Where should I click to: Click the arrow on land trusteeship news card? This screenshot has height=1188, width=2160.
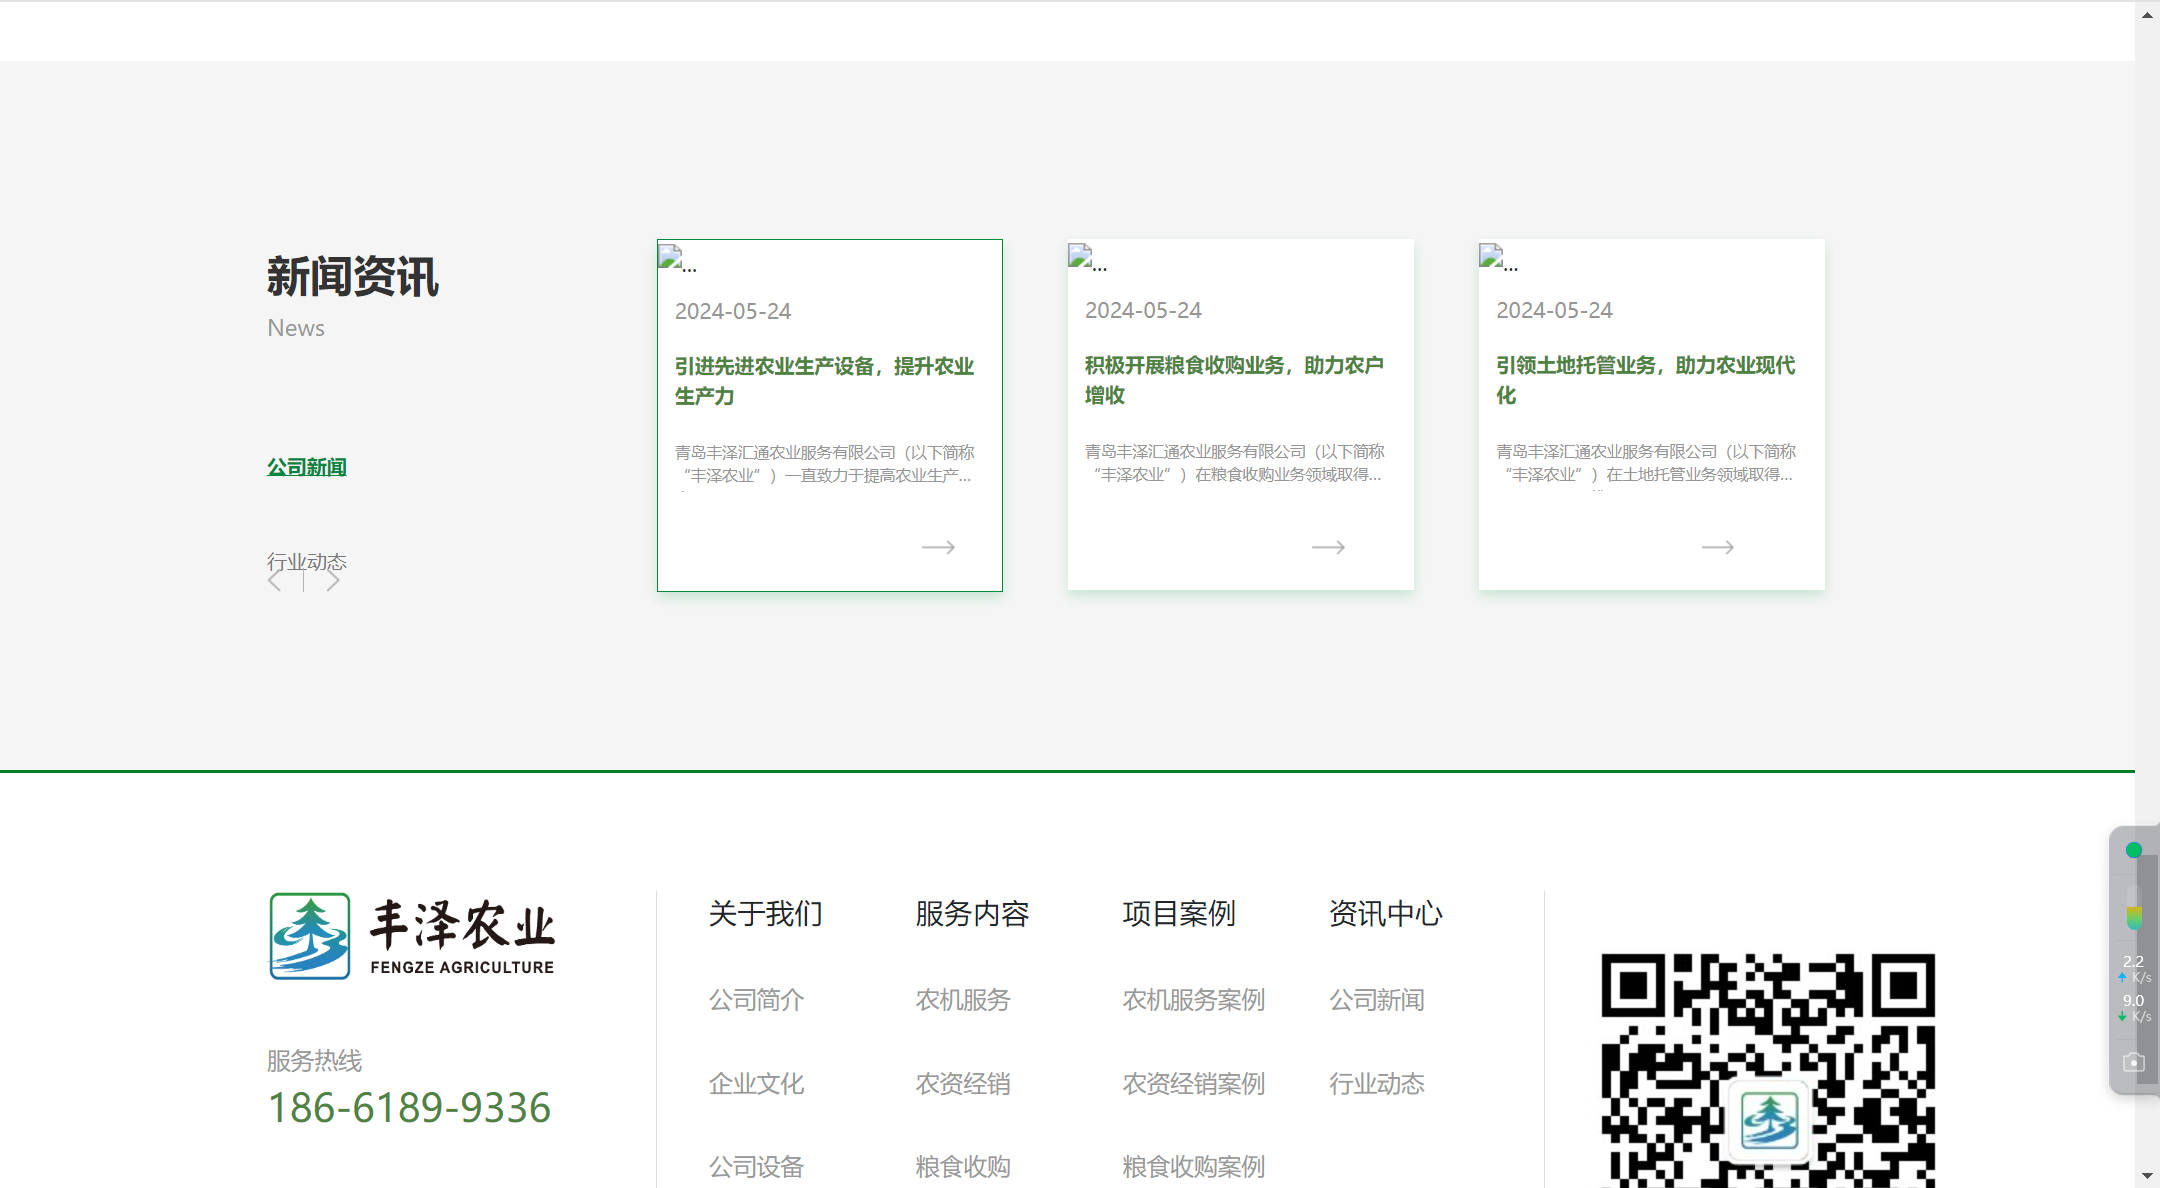(x=1718, y=547)
